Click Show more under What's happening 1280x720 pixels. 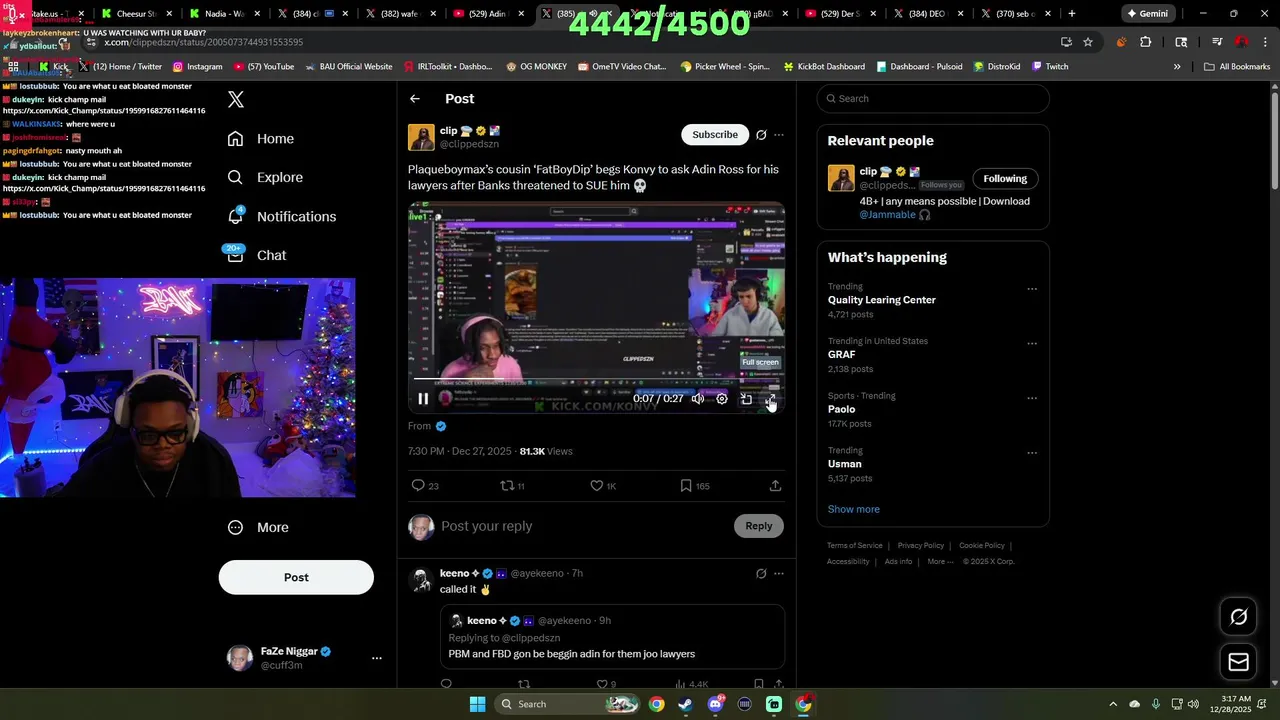pyautogui.click(x=854, y=509)
